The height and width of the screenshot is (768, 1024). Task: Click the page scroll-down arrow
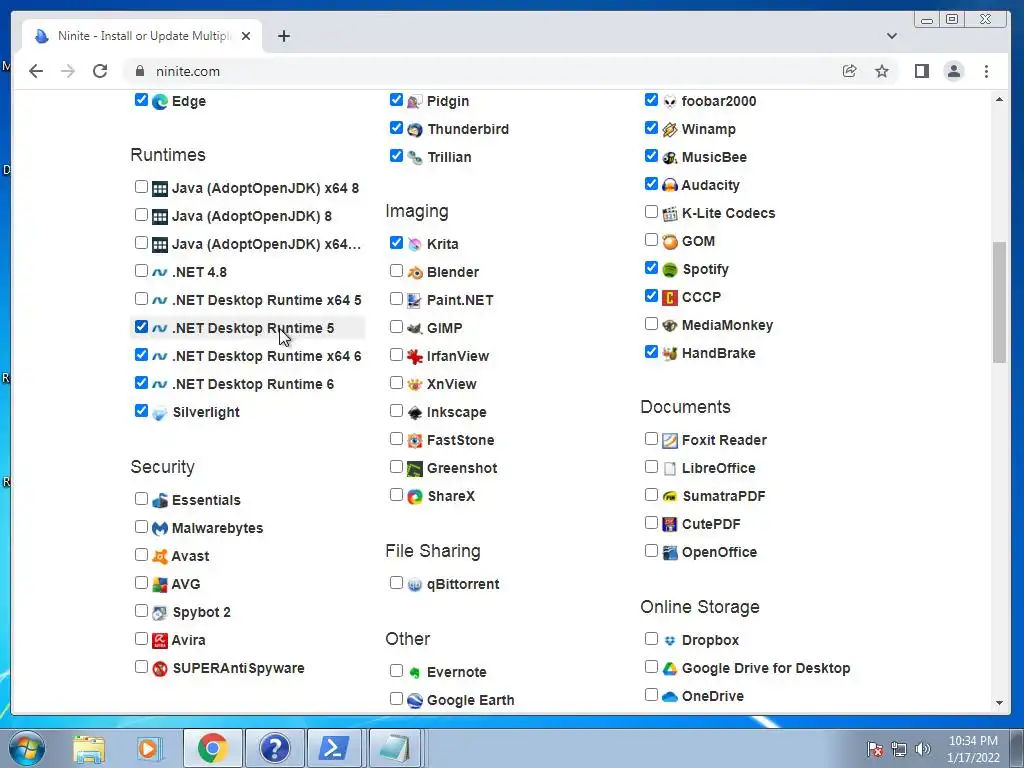tap(999, 703)
